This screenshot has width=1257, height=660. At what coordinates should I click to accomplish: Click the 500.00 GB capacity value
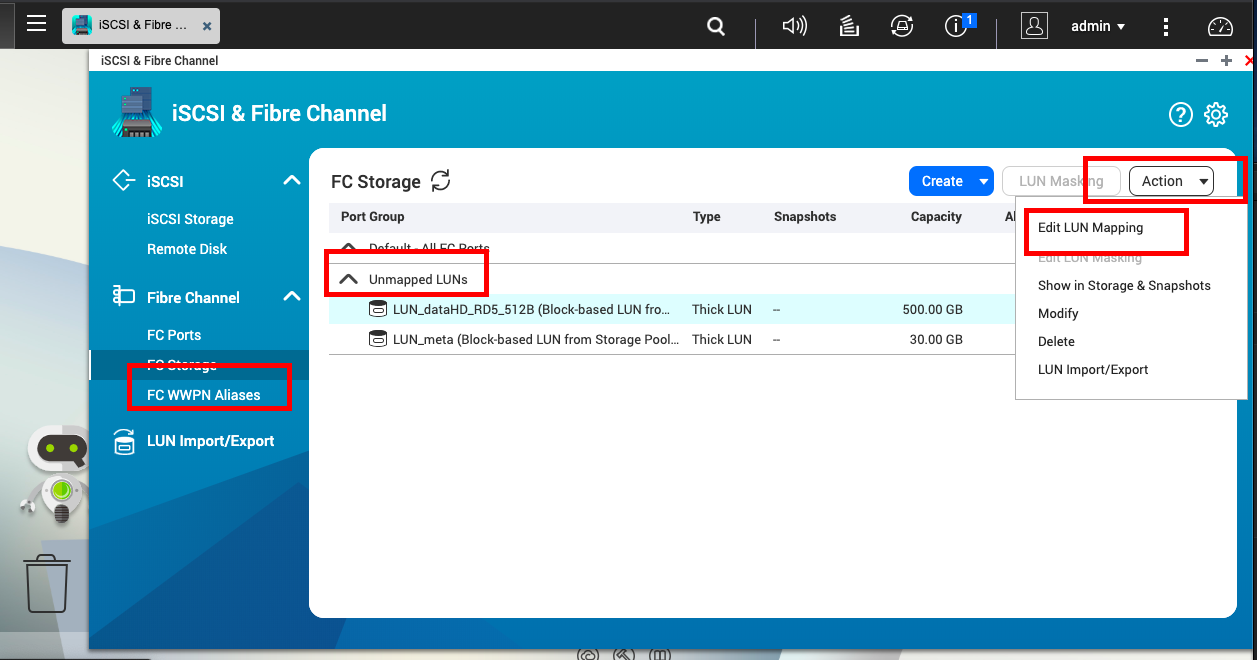(x=932, y=309)
